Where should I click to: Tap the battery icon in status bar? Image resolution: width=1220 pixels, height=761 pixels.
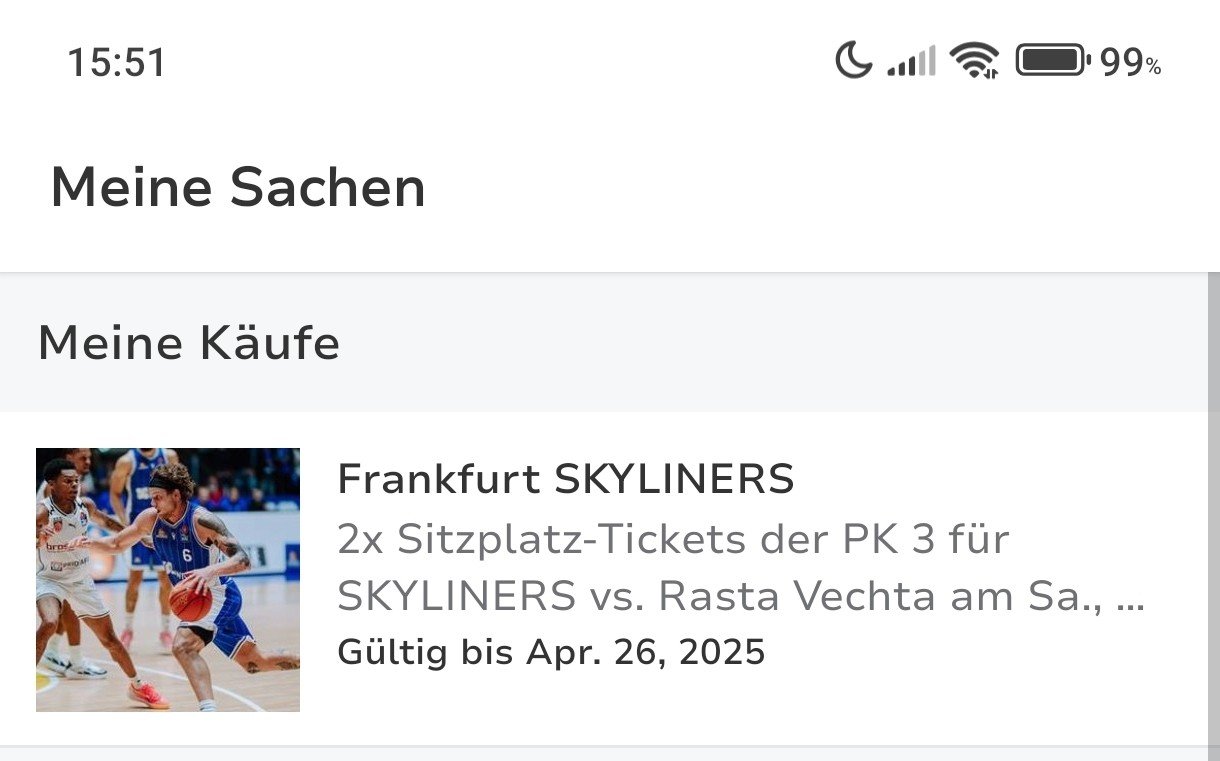[1052, 61]
